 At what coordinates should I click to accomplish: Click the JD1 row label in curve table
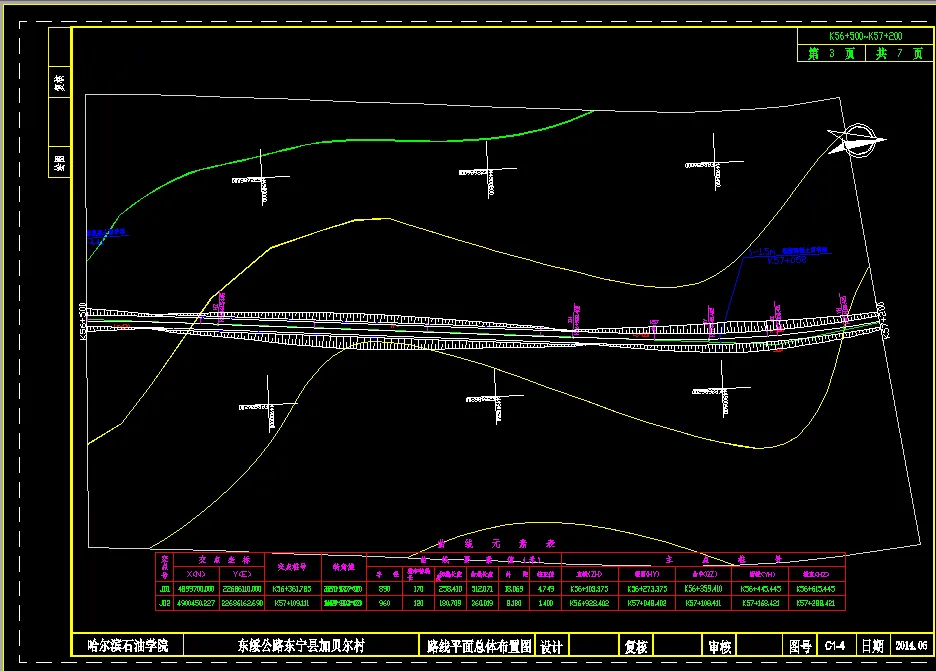[x=164, y=589]
